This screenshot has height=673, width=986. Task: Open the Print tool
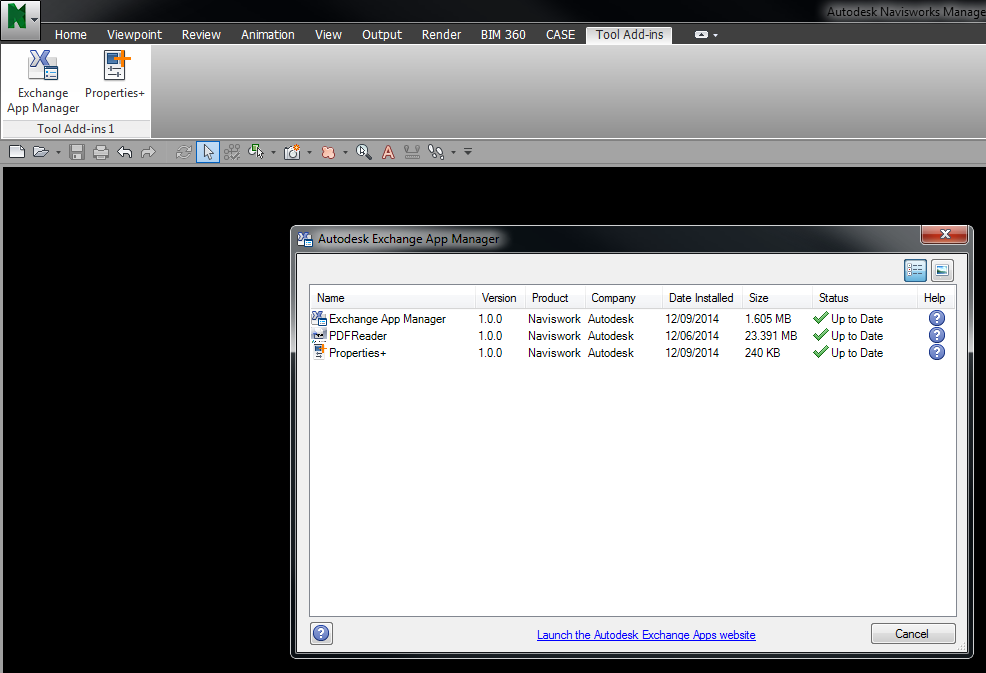coord(100,151)
